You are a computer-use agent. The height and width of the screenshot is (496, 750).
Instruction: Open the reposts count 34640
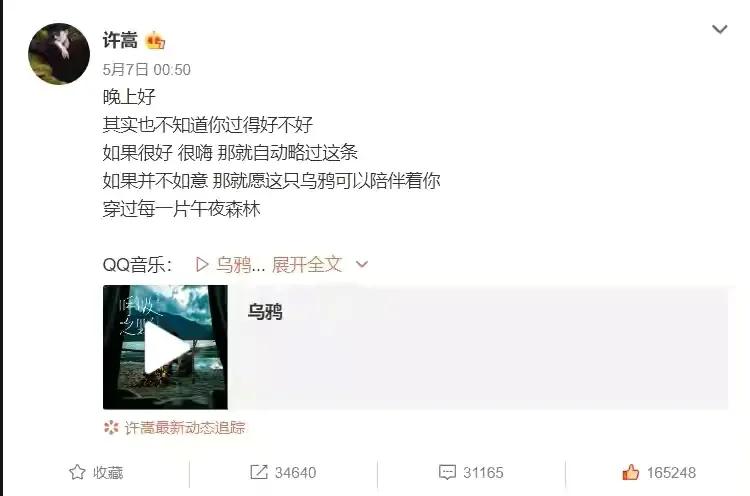[295, 473]
